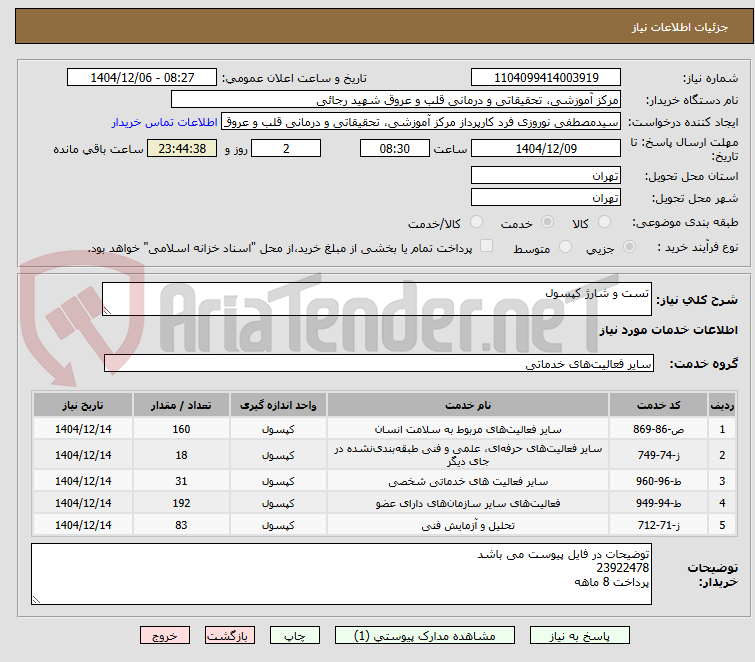755x662 pixels.
Task: Select the کالا radio button
Action: pyautogui.click(x=604, y=222)
